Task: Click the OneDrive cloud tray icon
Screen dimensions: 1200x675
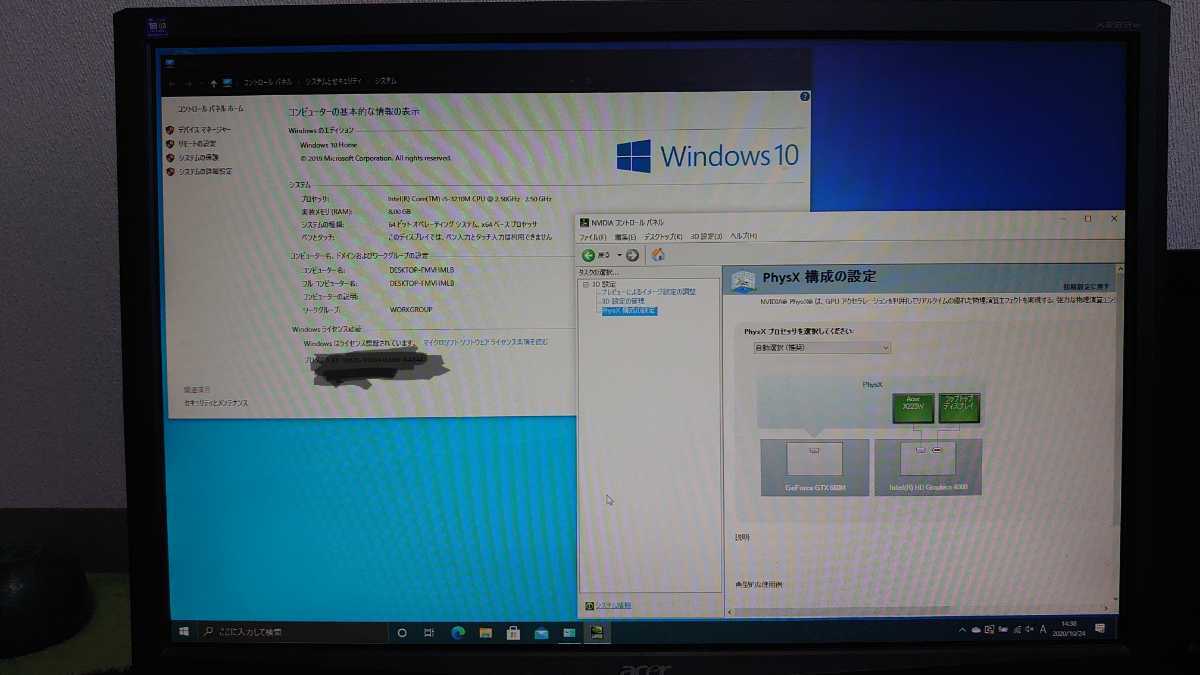Action: (976, 630)
